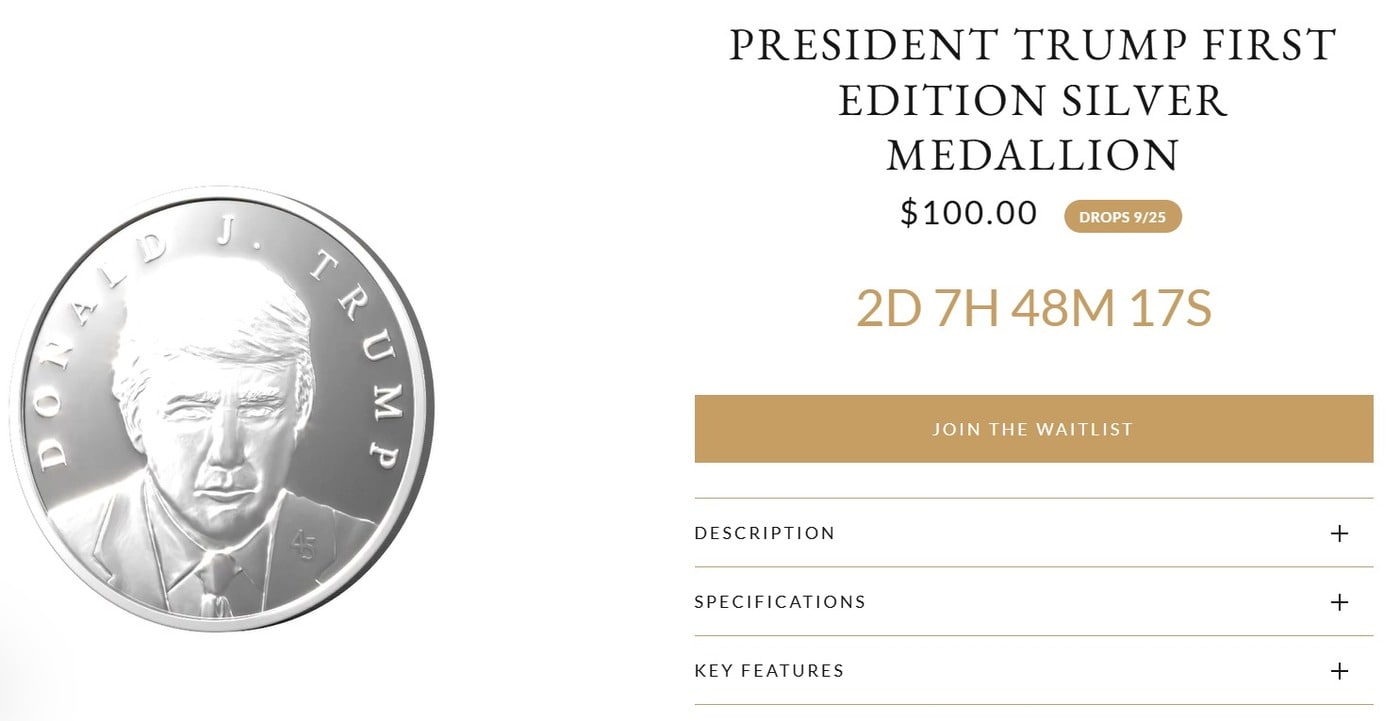Click the 45 engraving on the coin
Screen dimensions: 1400x721
[303, 546]
